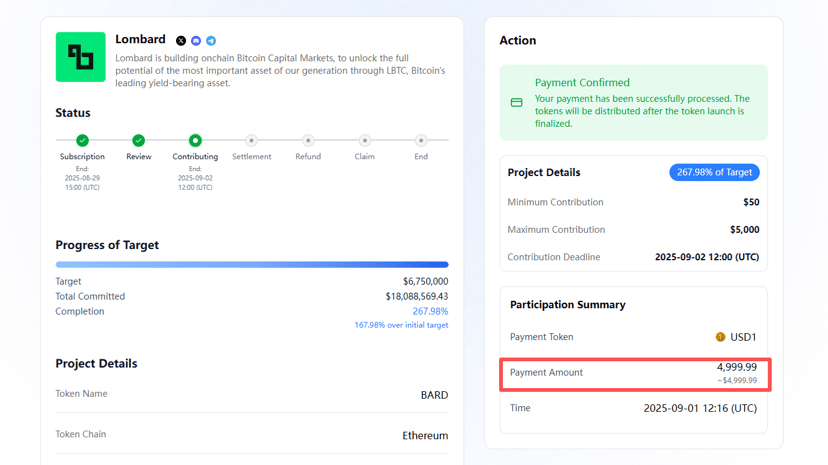The image size is (828, 465).
Task: Click the USD1 token coin icon
Action: point(720,337)
